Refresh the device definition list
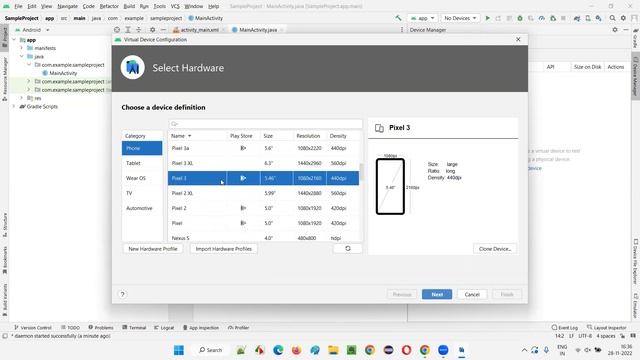The height and width of the screenshot is (360, 640). click(348, 249)
